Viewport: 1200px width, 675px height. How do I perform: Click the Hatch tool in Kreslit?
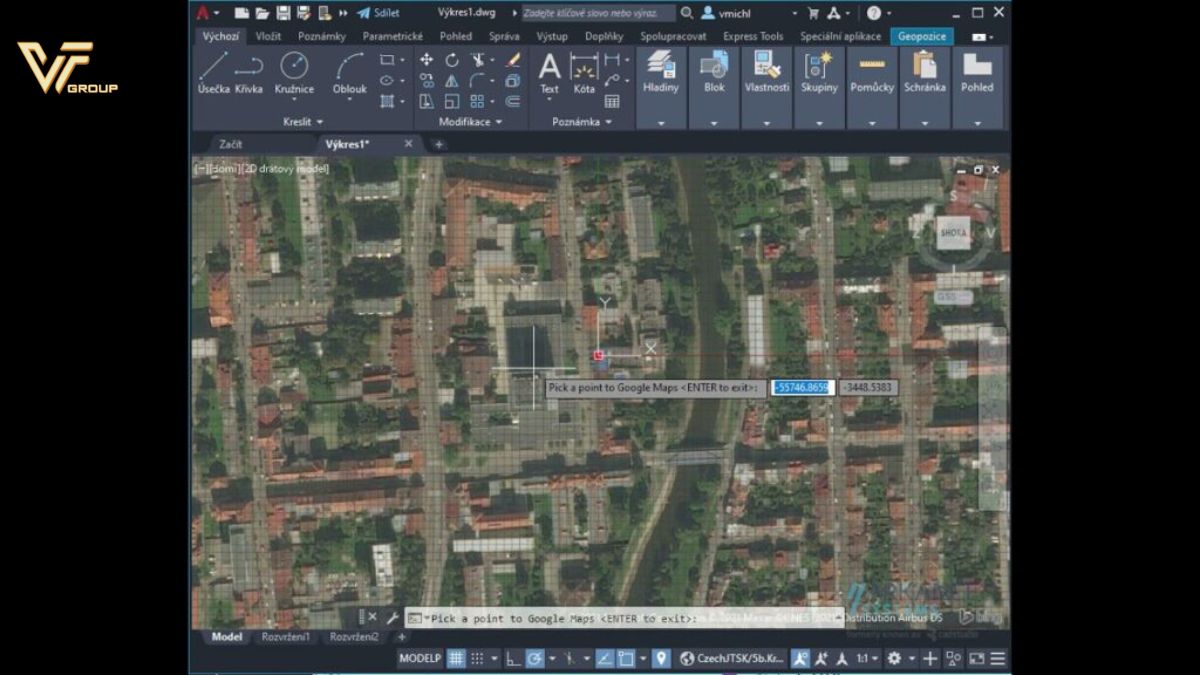[387, 101]
